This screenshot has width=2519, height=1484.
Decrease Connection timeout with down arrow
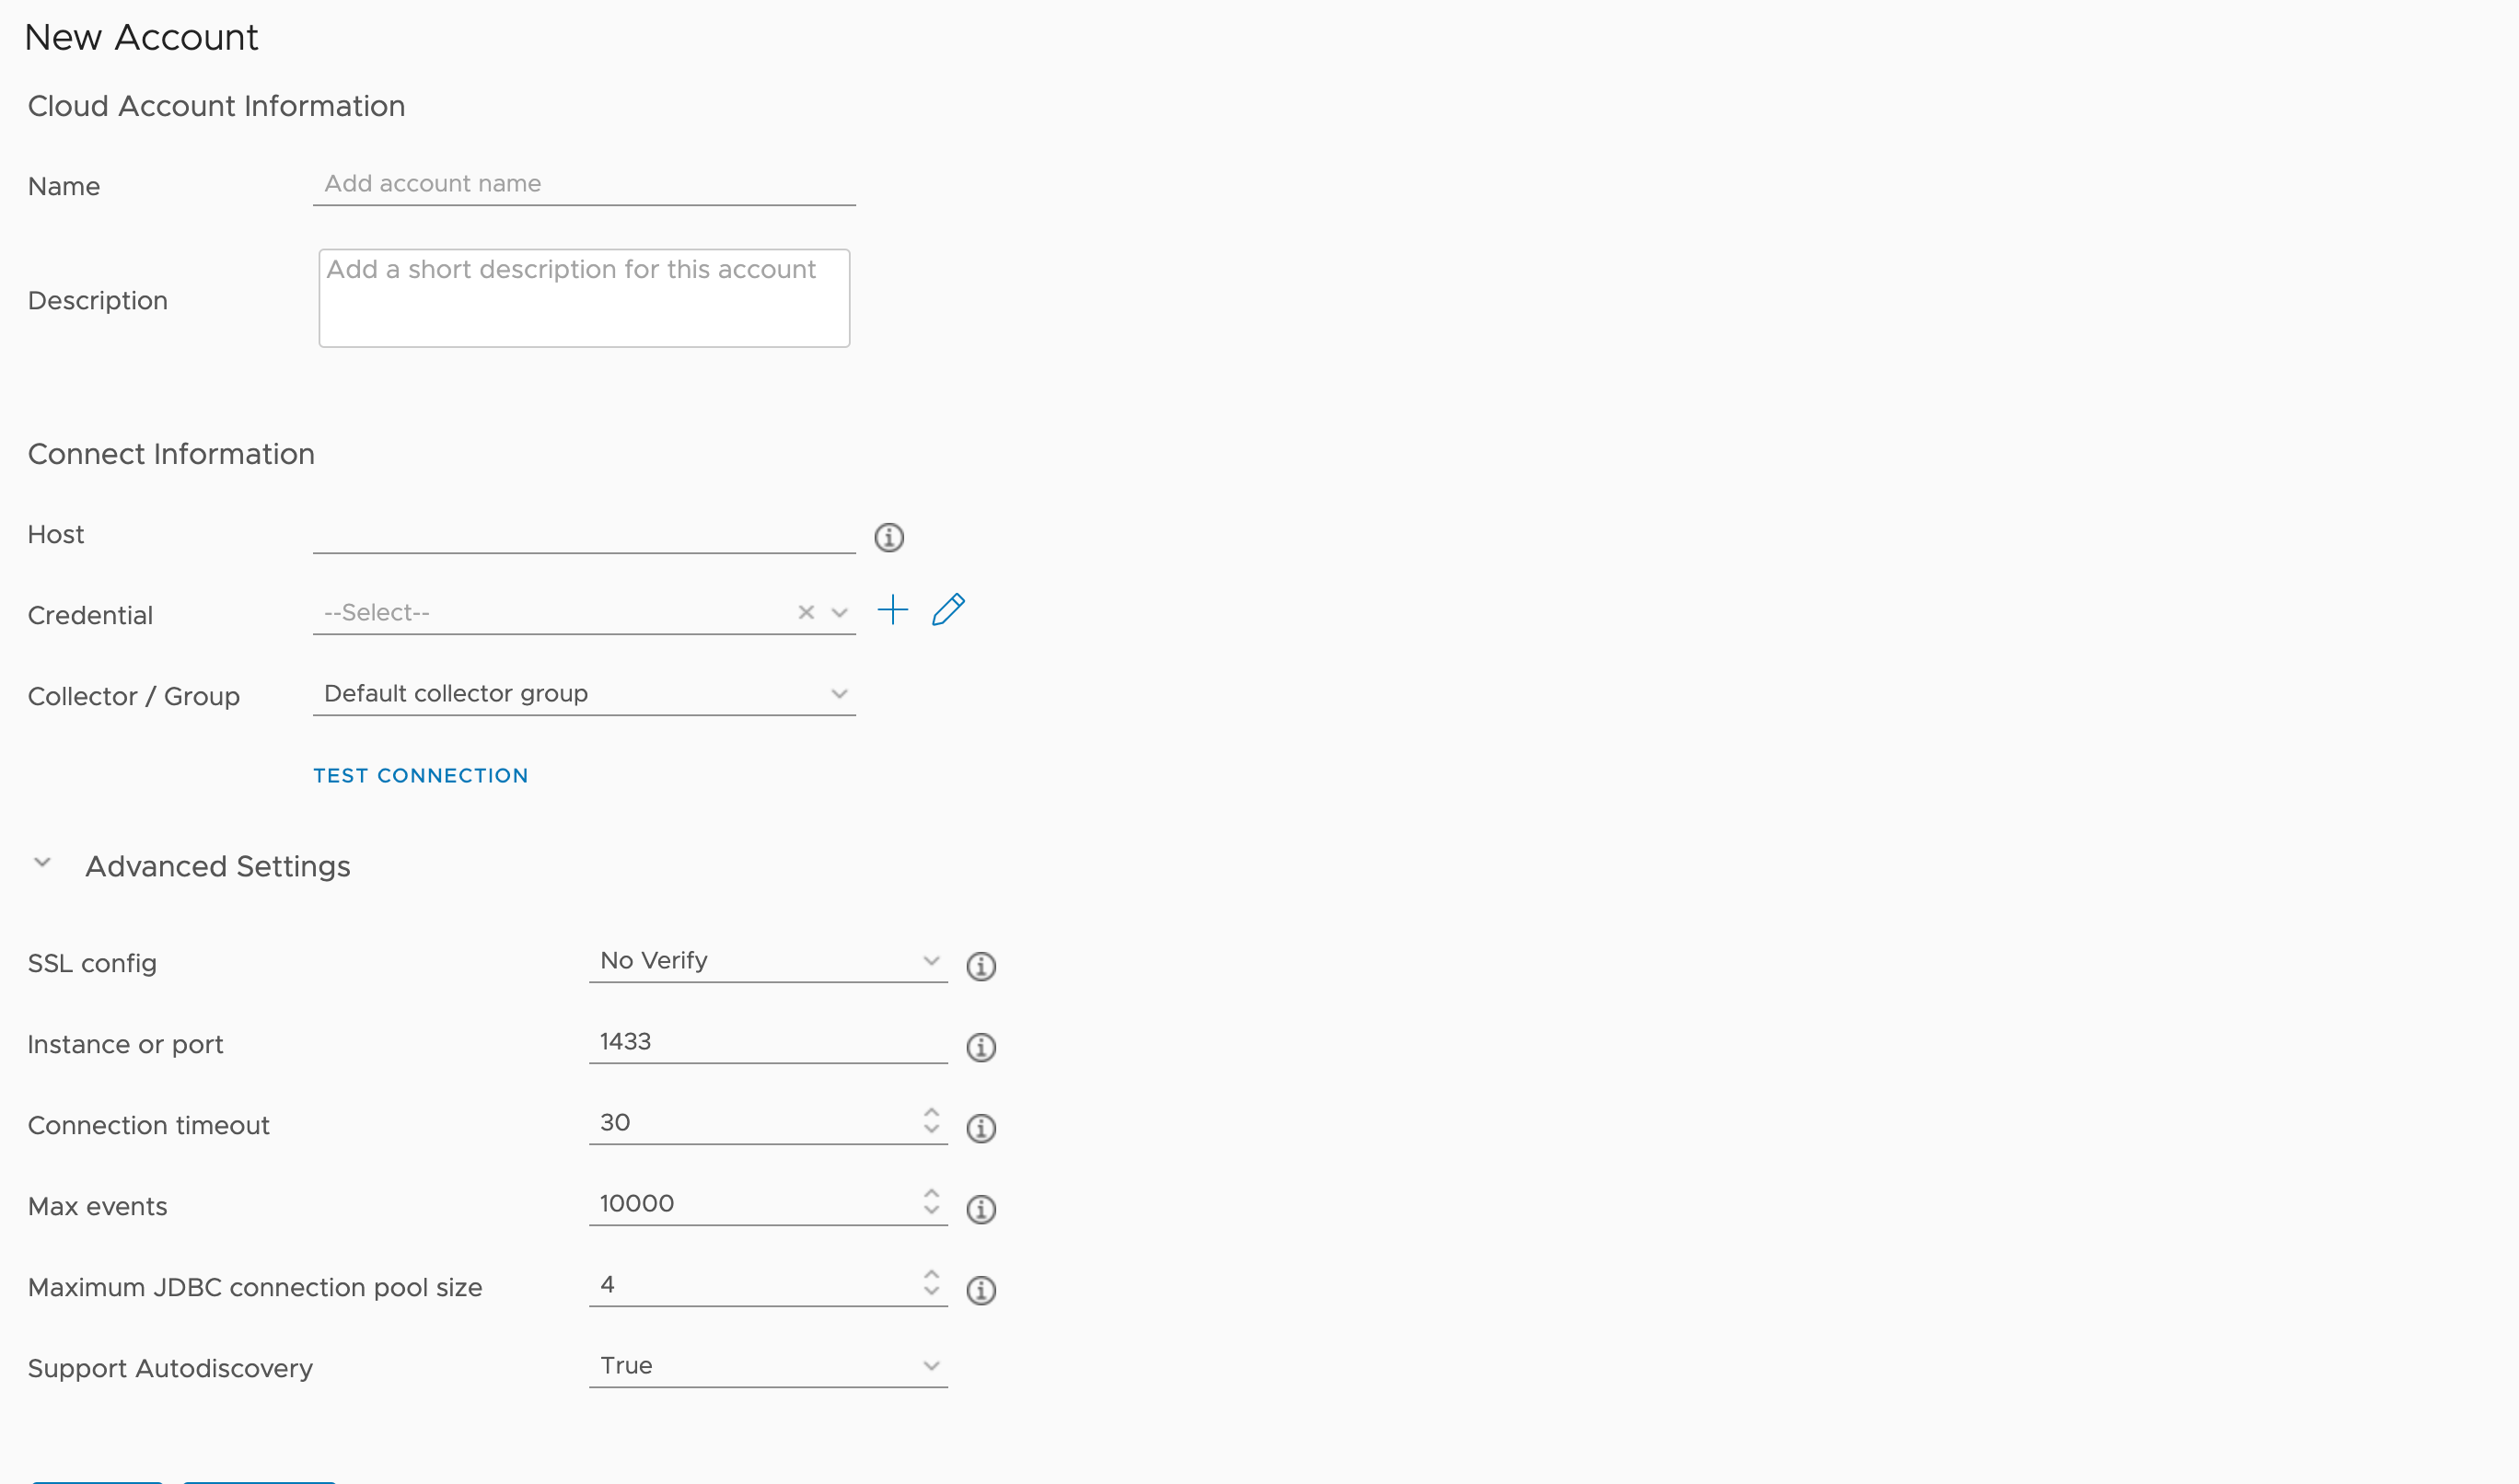pyautogui.click(x=931, y=1130)
